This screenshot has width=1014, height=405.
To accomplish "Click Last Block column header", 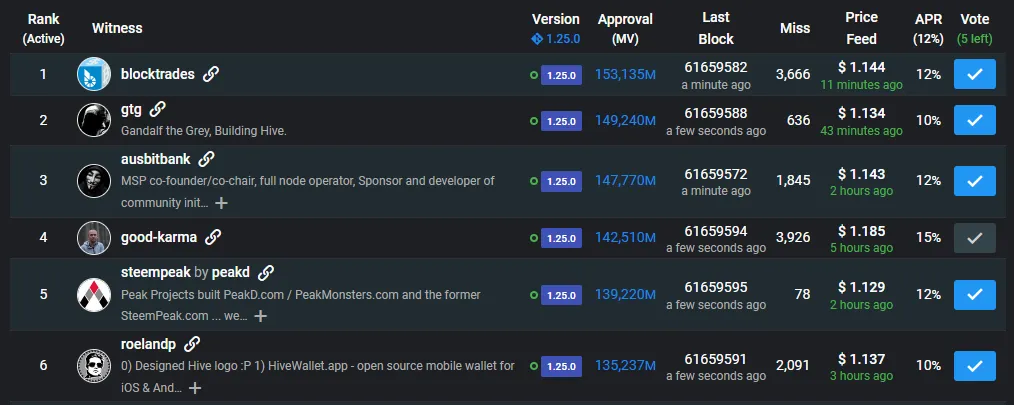I will [x=716, y=28].
